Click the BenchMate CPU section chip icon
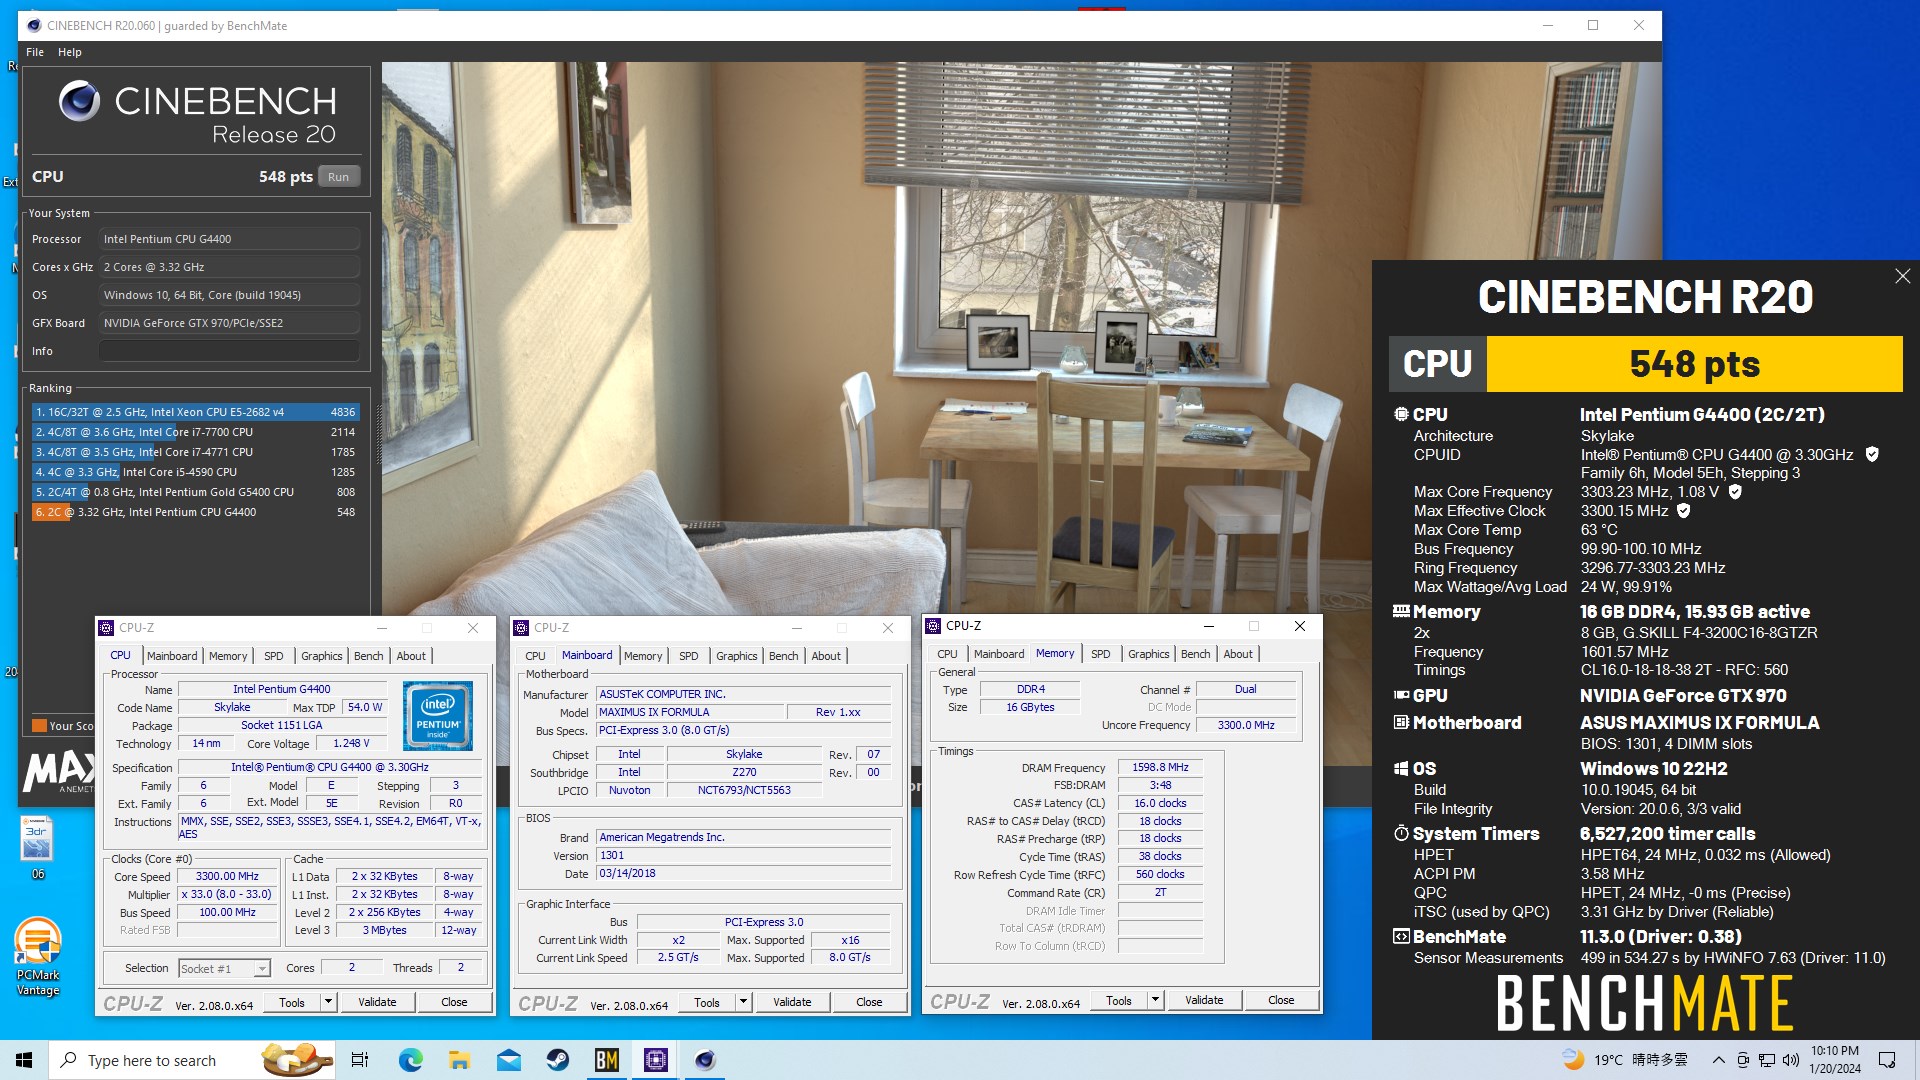Image resolution: width=1920 pixels, height=1080 pixels. [x=1401, y=414]
